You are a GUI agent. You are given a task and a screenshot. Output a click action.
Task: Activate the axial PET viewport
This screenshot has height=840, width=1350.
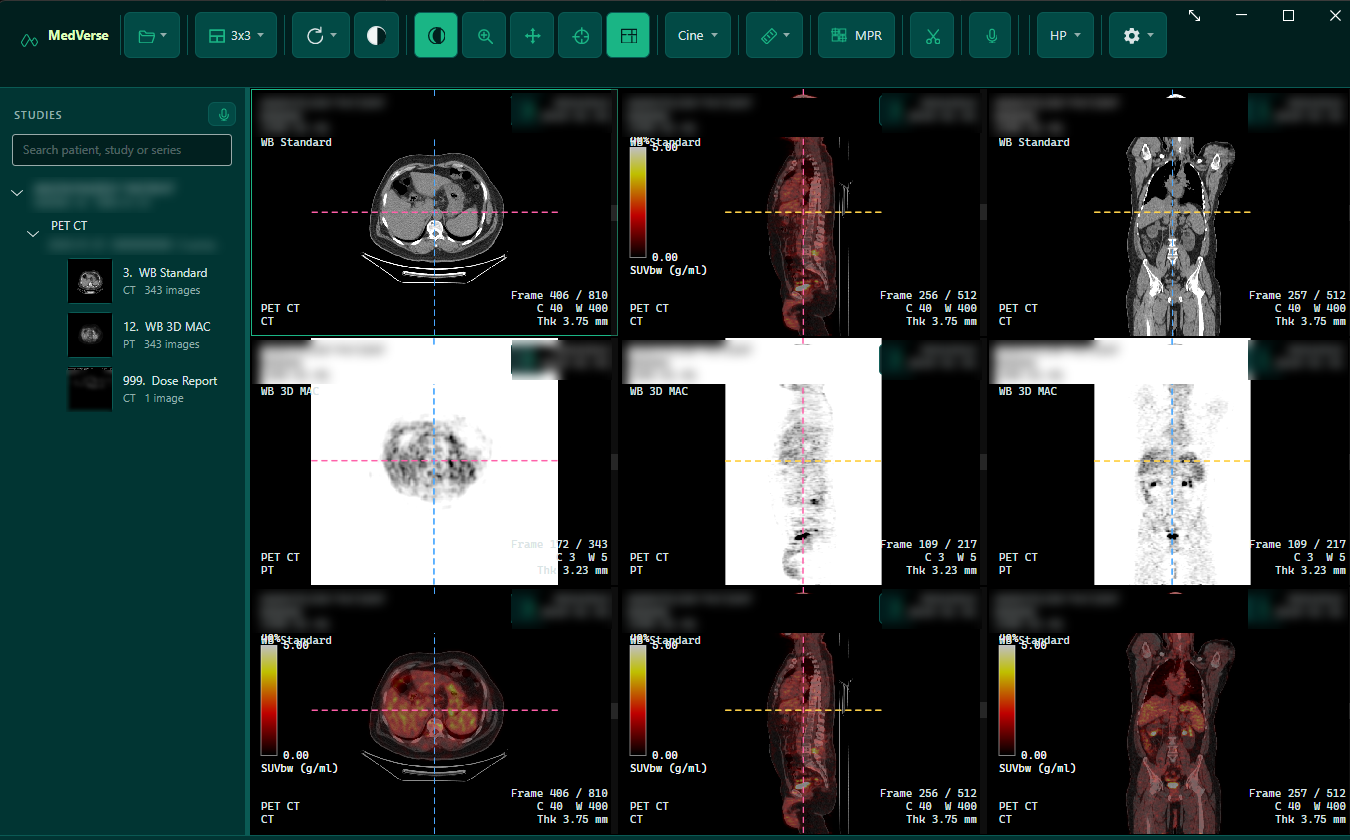pyautogui.click(x=434, y=461)
